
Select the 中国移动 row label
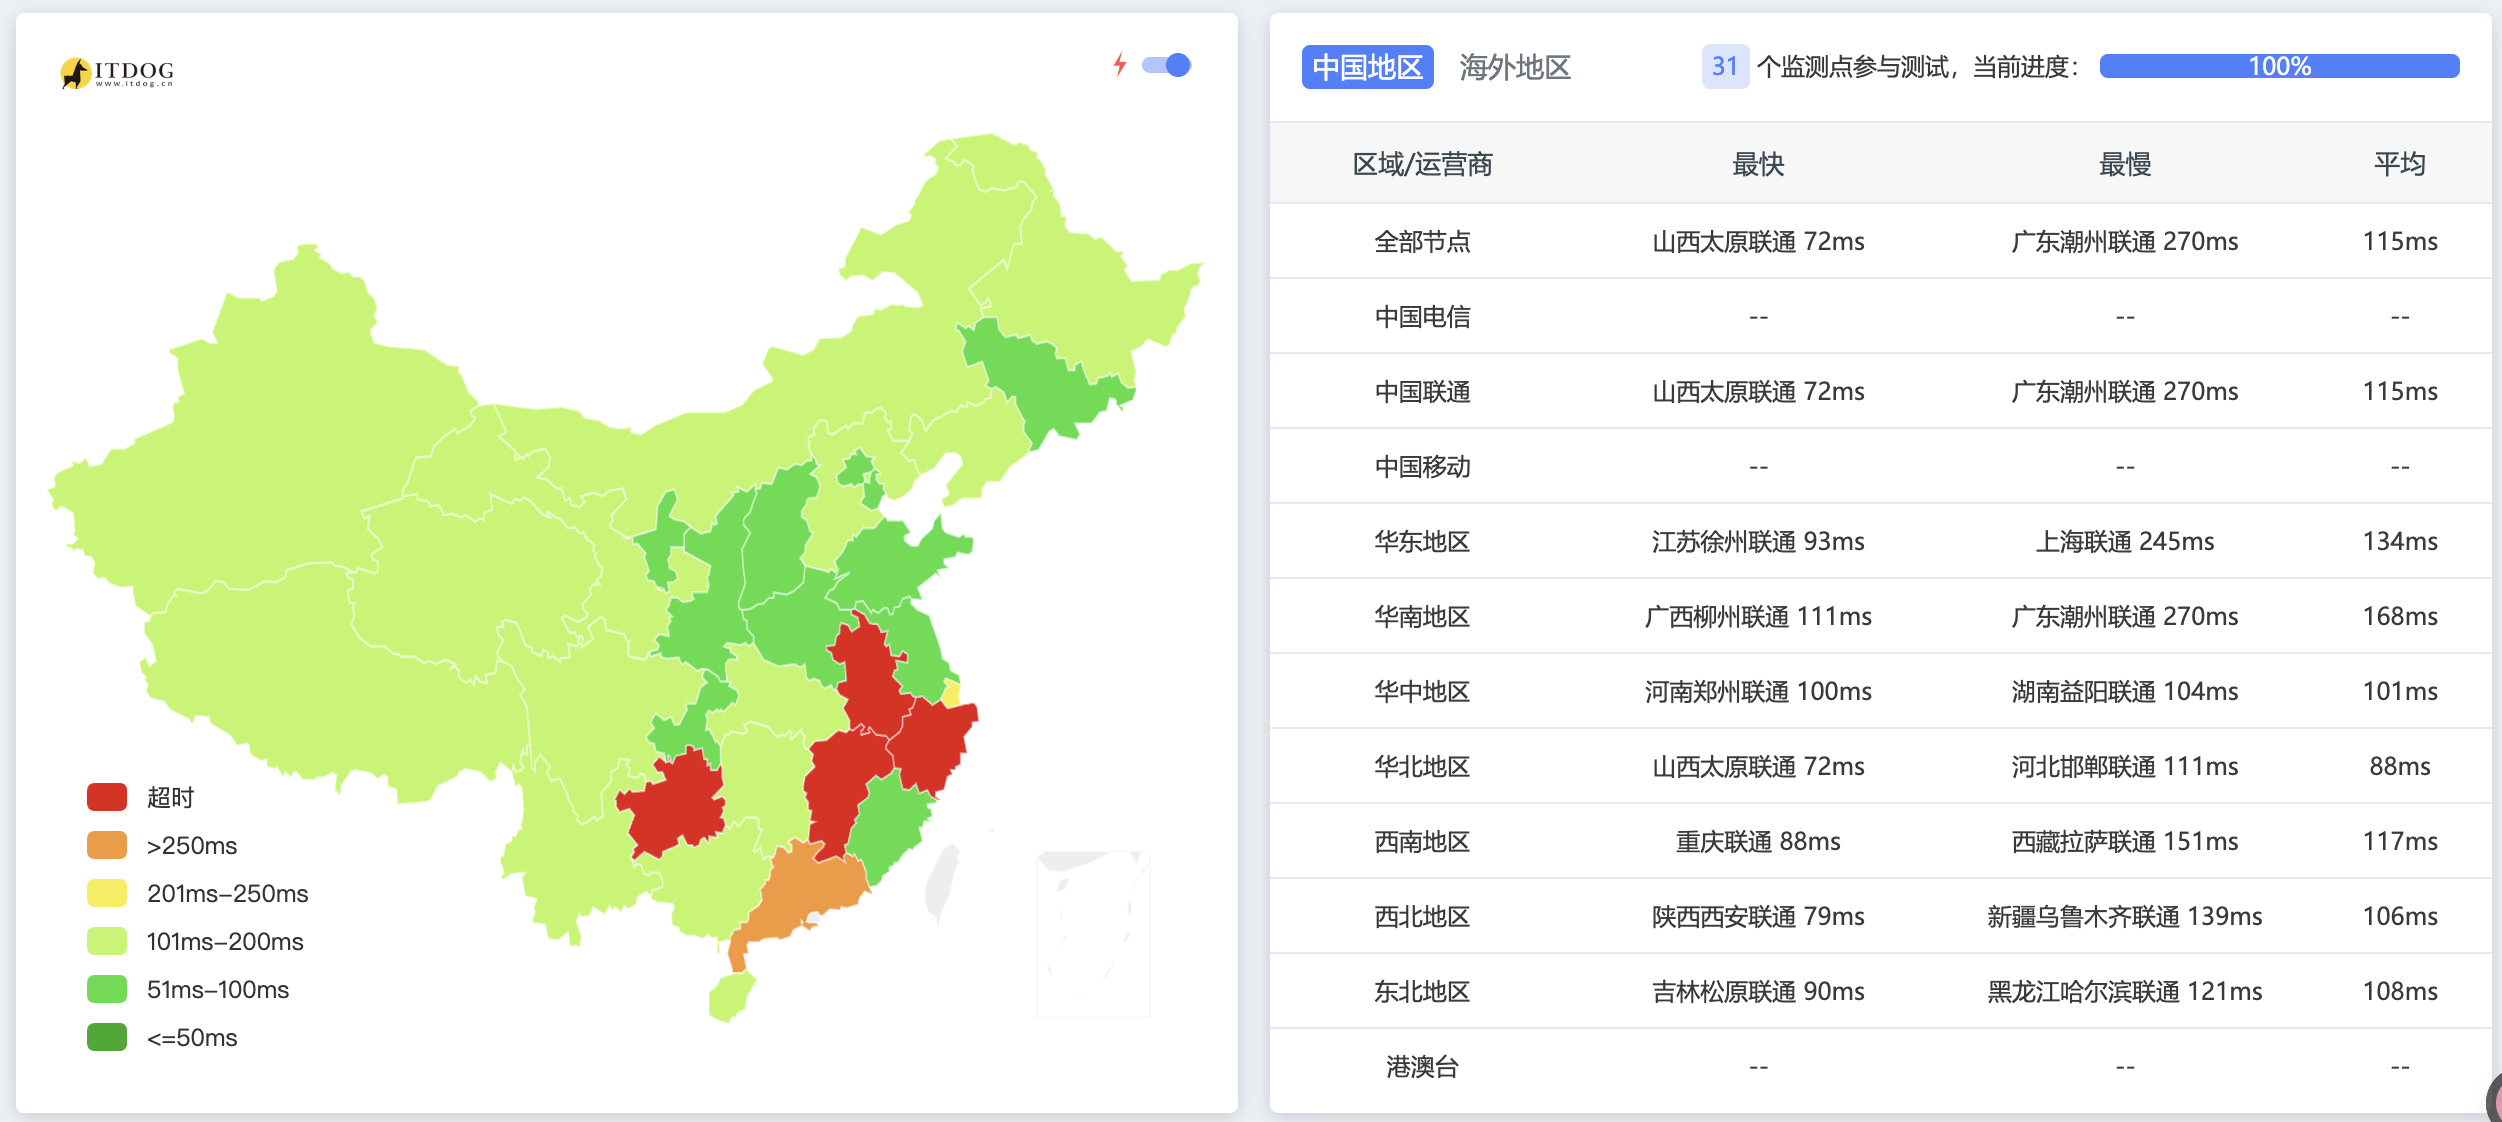[1422, 466]
